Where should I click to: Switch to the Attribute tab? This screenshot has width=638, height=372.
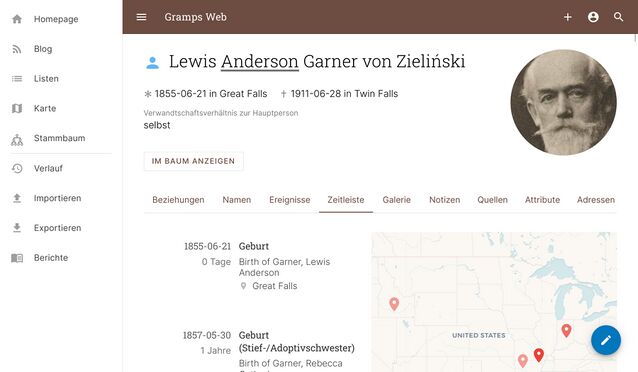(x=542, y=200)
